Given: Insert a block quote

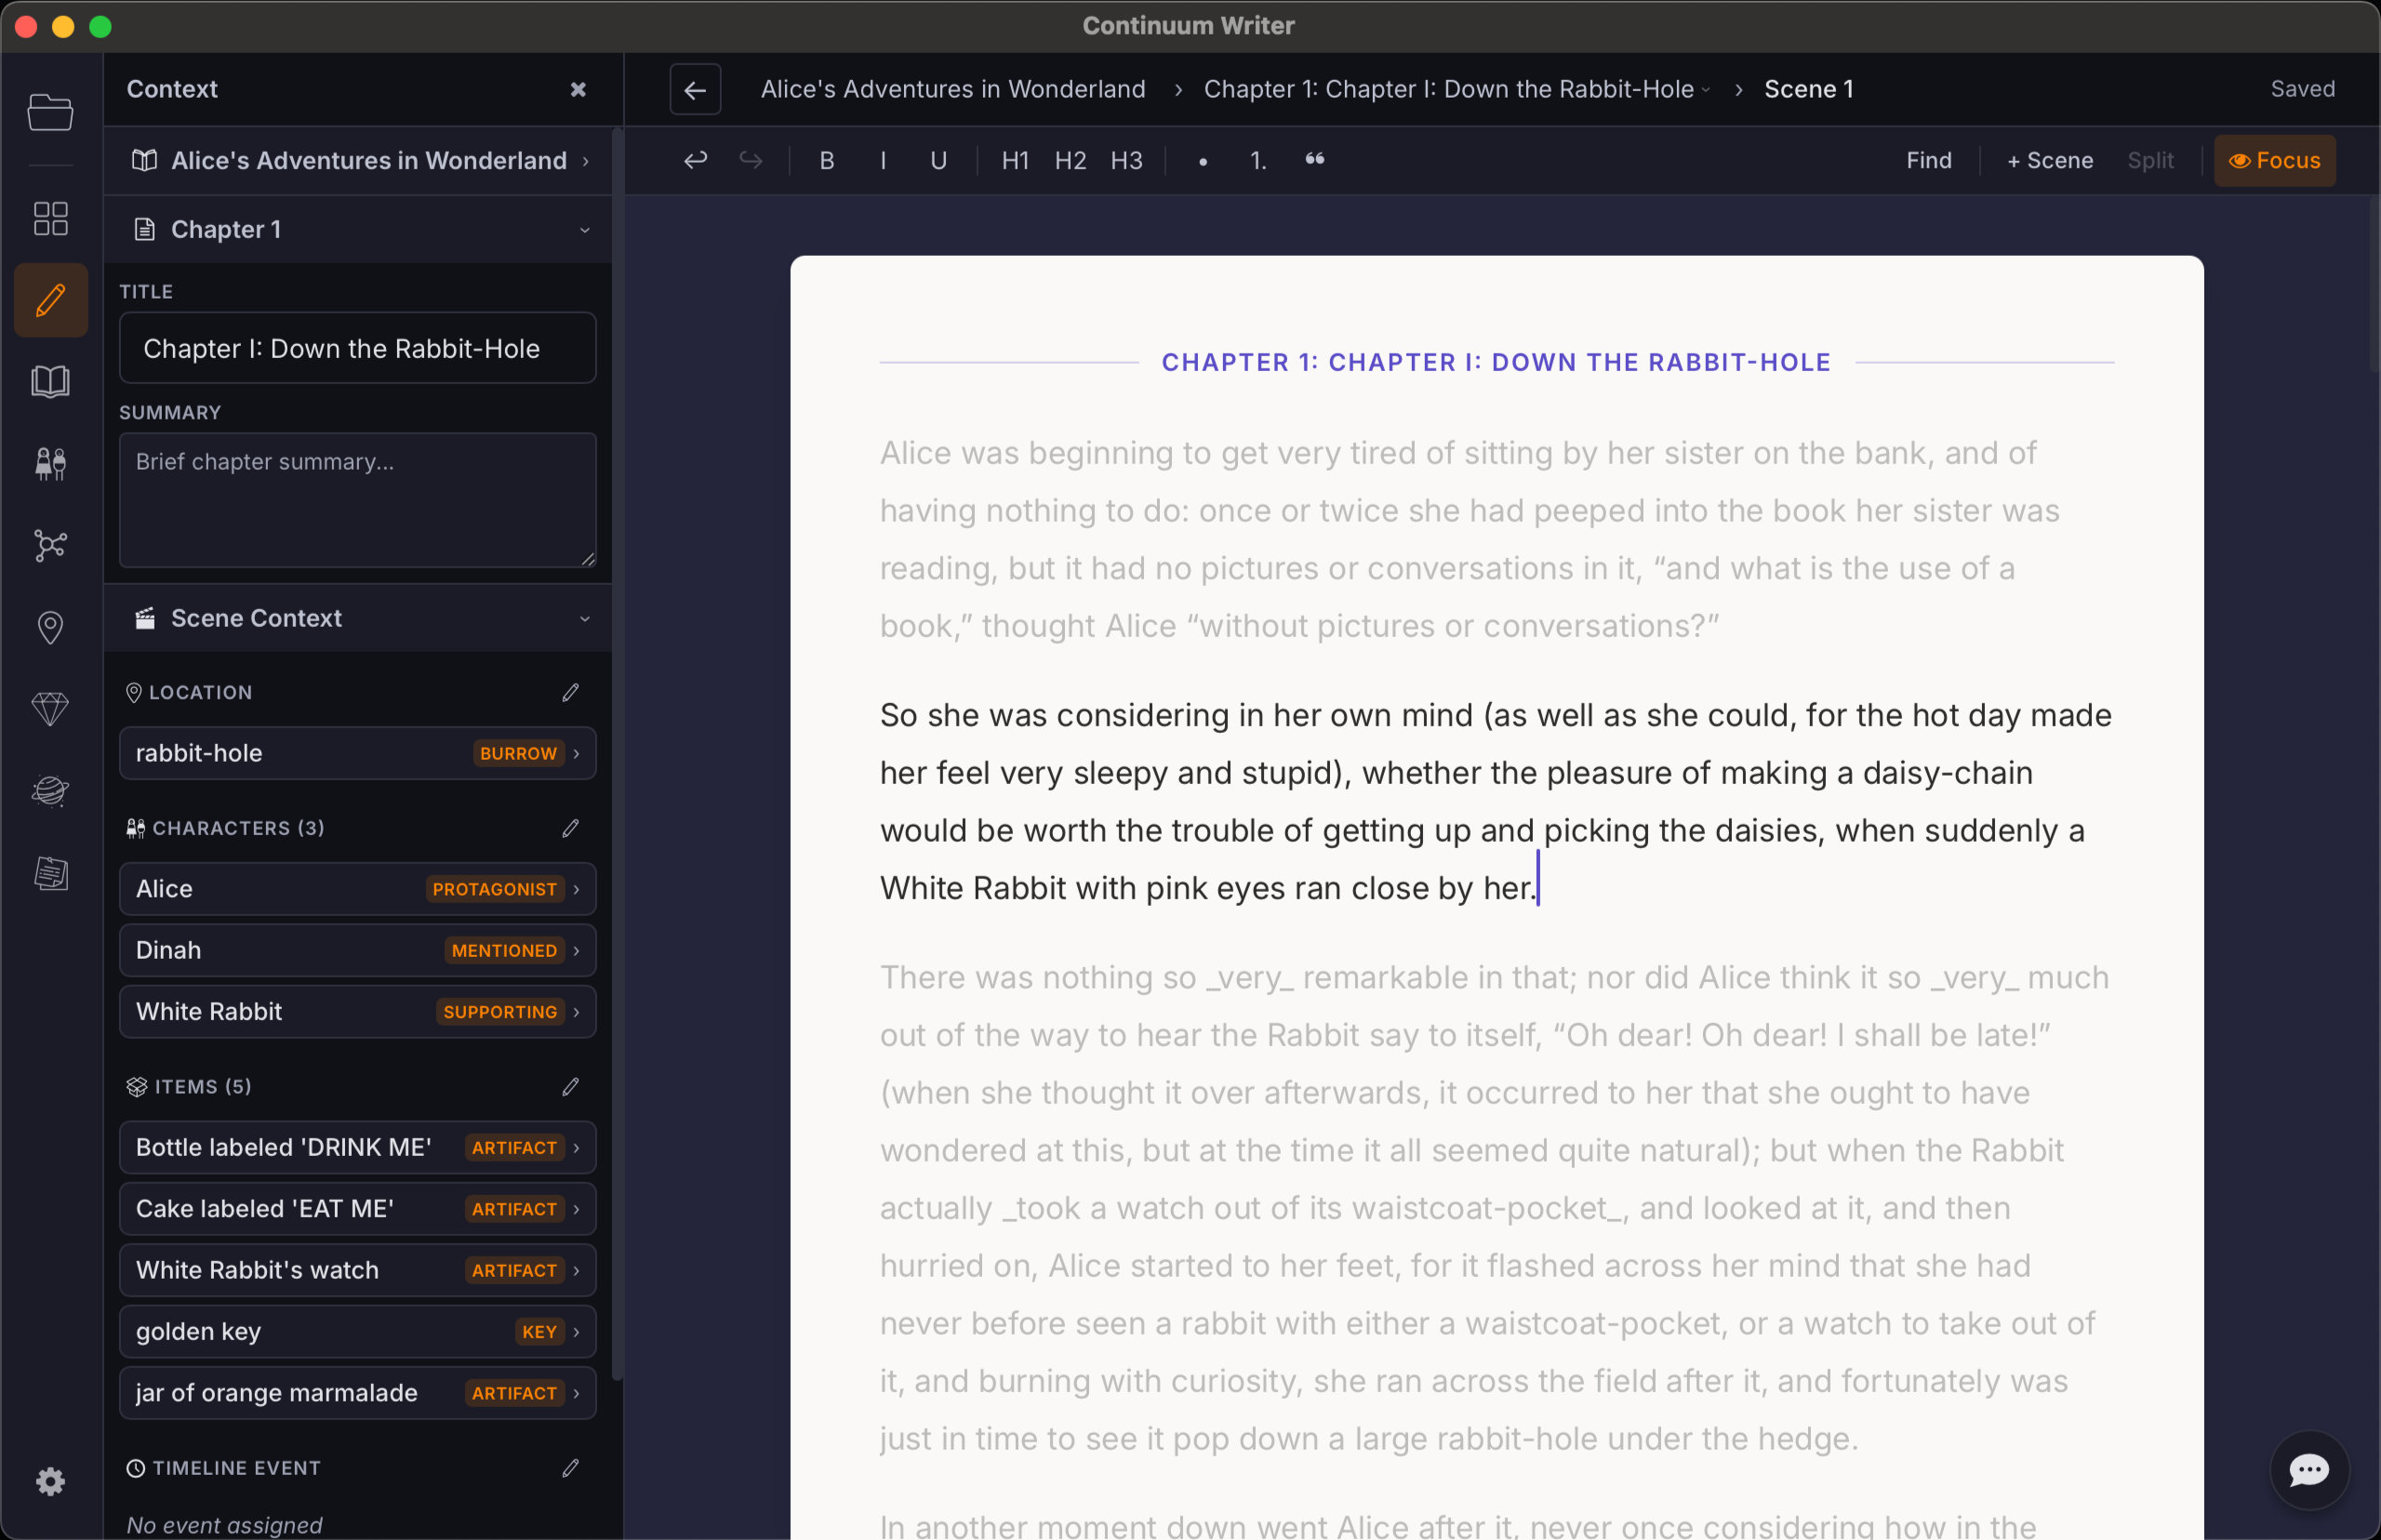Looking at the screenshot, I should pyautogui.click(x=1315, y=160).
